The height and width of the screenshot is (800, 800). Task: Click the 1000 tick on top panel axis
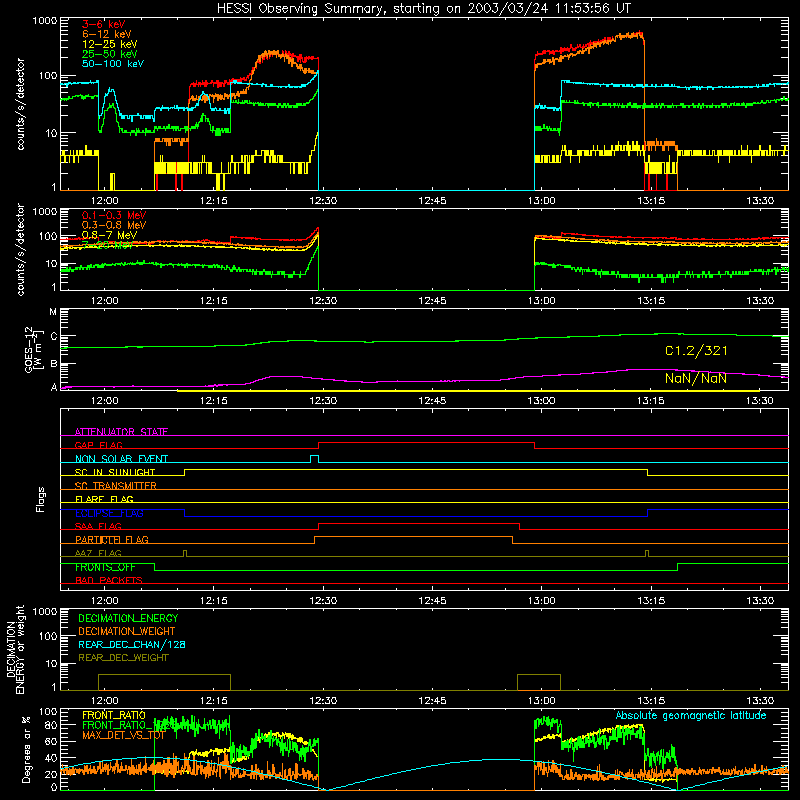click(x=45, y=21)
